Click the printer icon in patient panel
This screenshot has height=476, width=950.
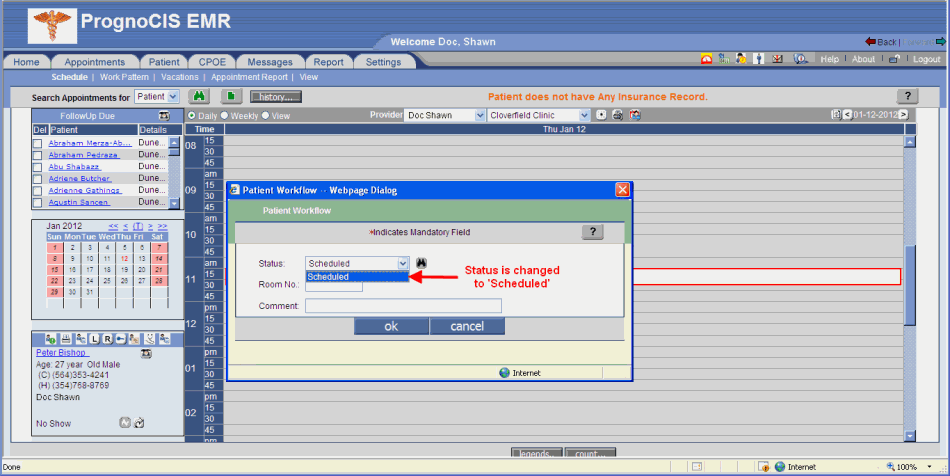66,339
